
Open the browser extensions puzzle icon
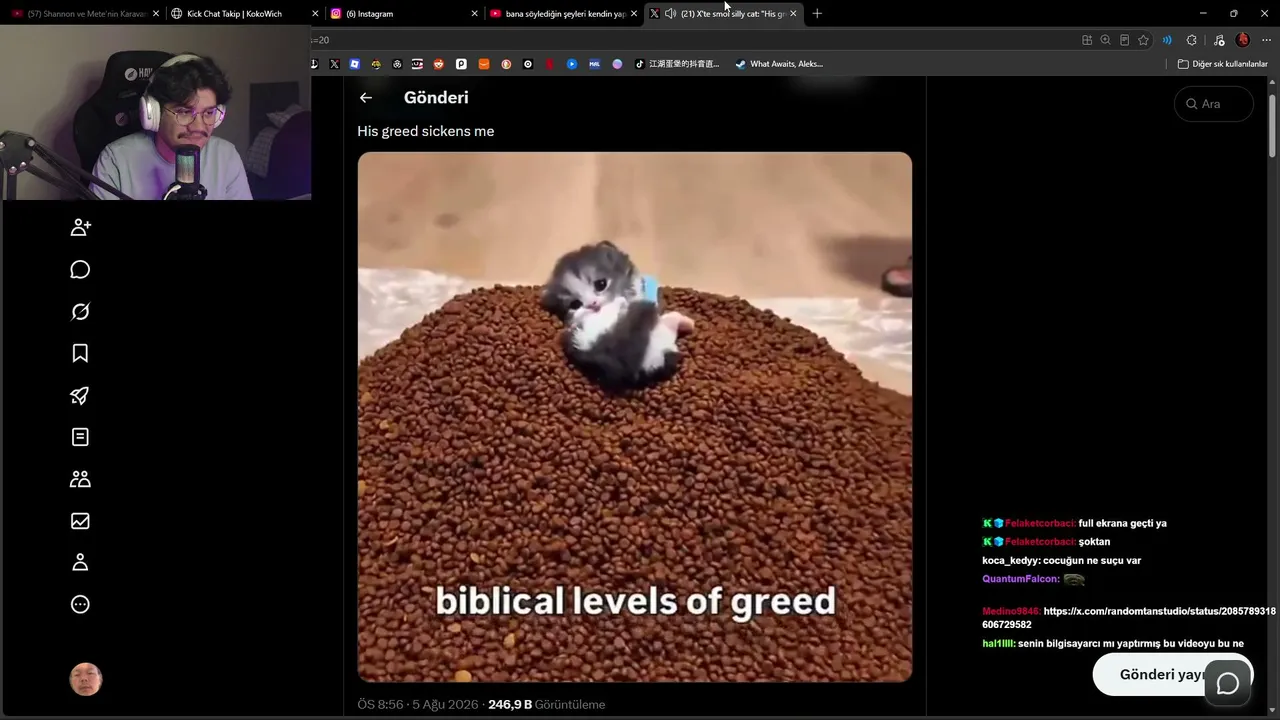(x=1191, y=40)
